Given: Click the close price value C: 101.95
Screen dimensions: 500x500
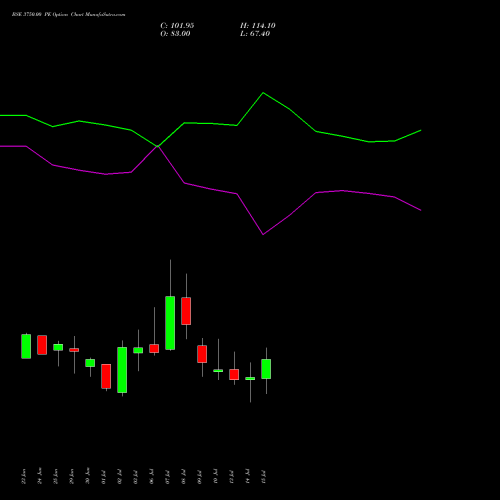Looking at the screenshot, I should pos(177,26).
